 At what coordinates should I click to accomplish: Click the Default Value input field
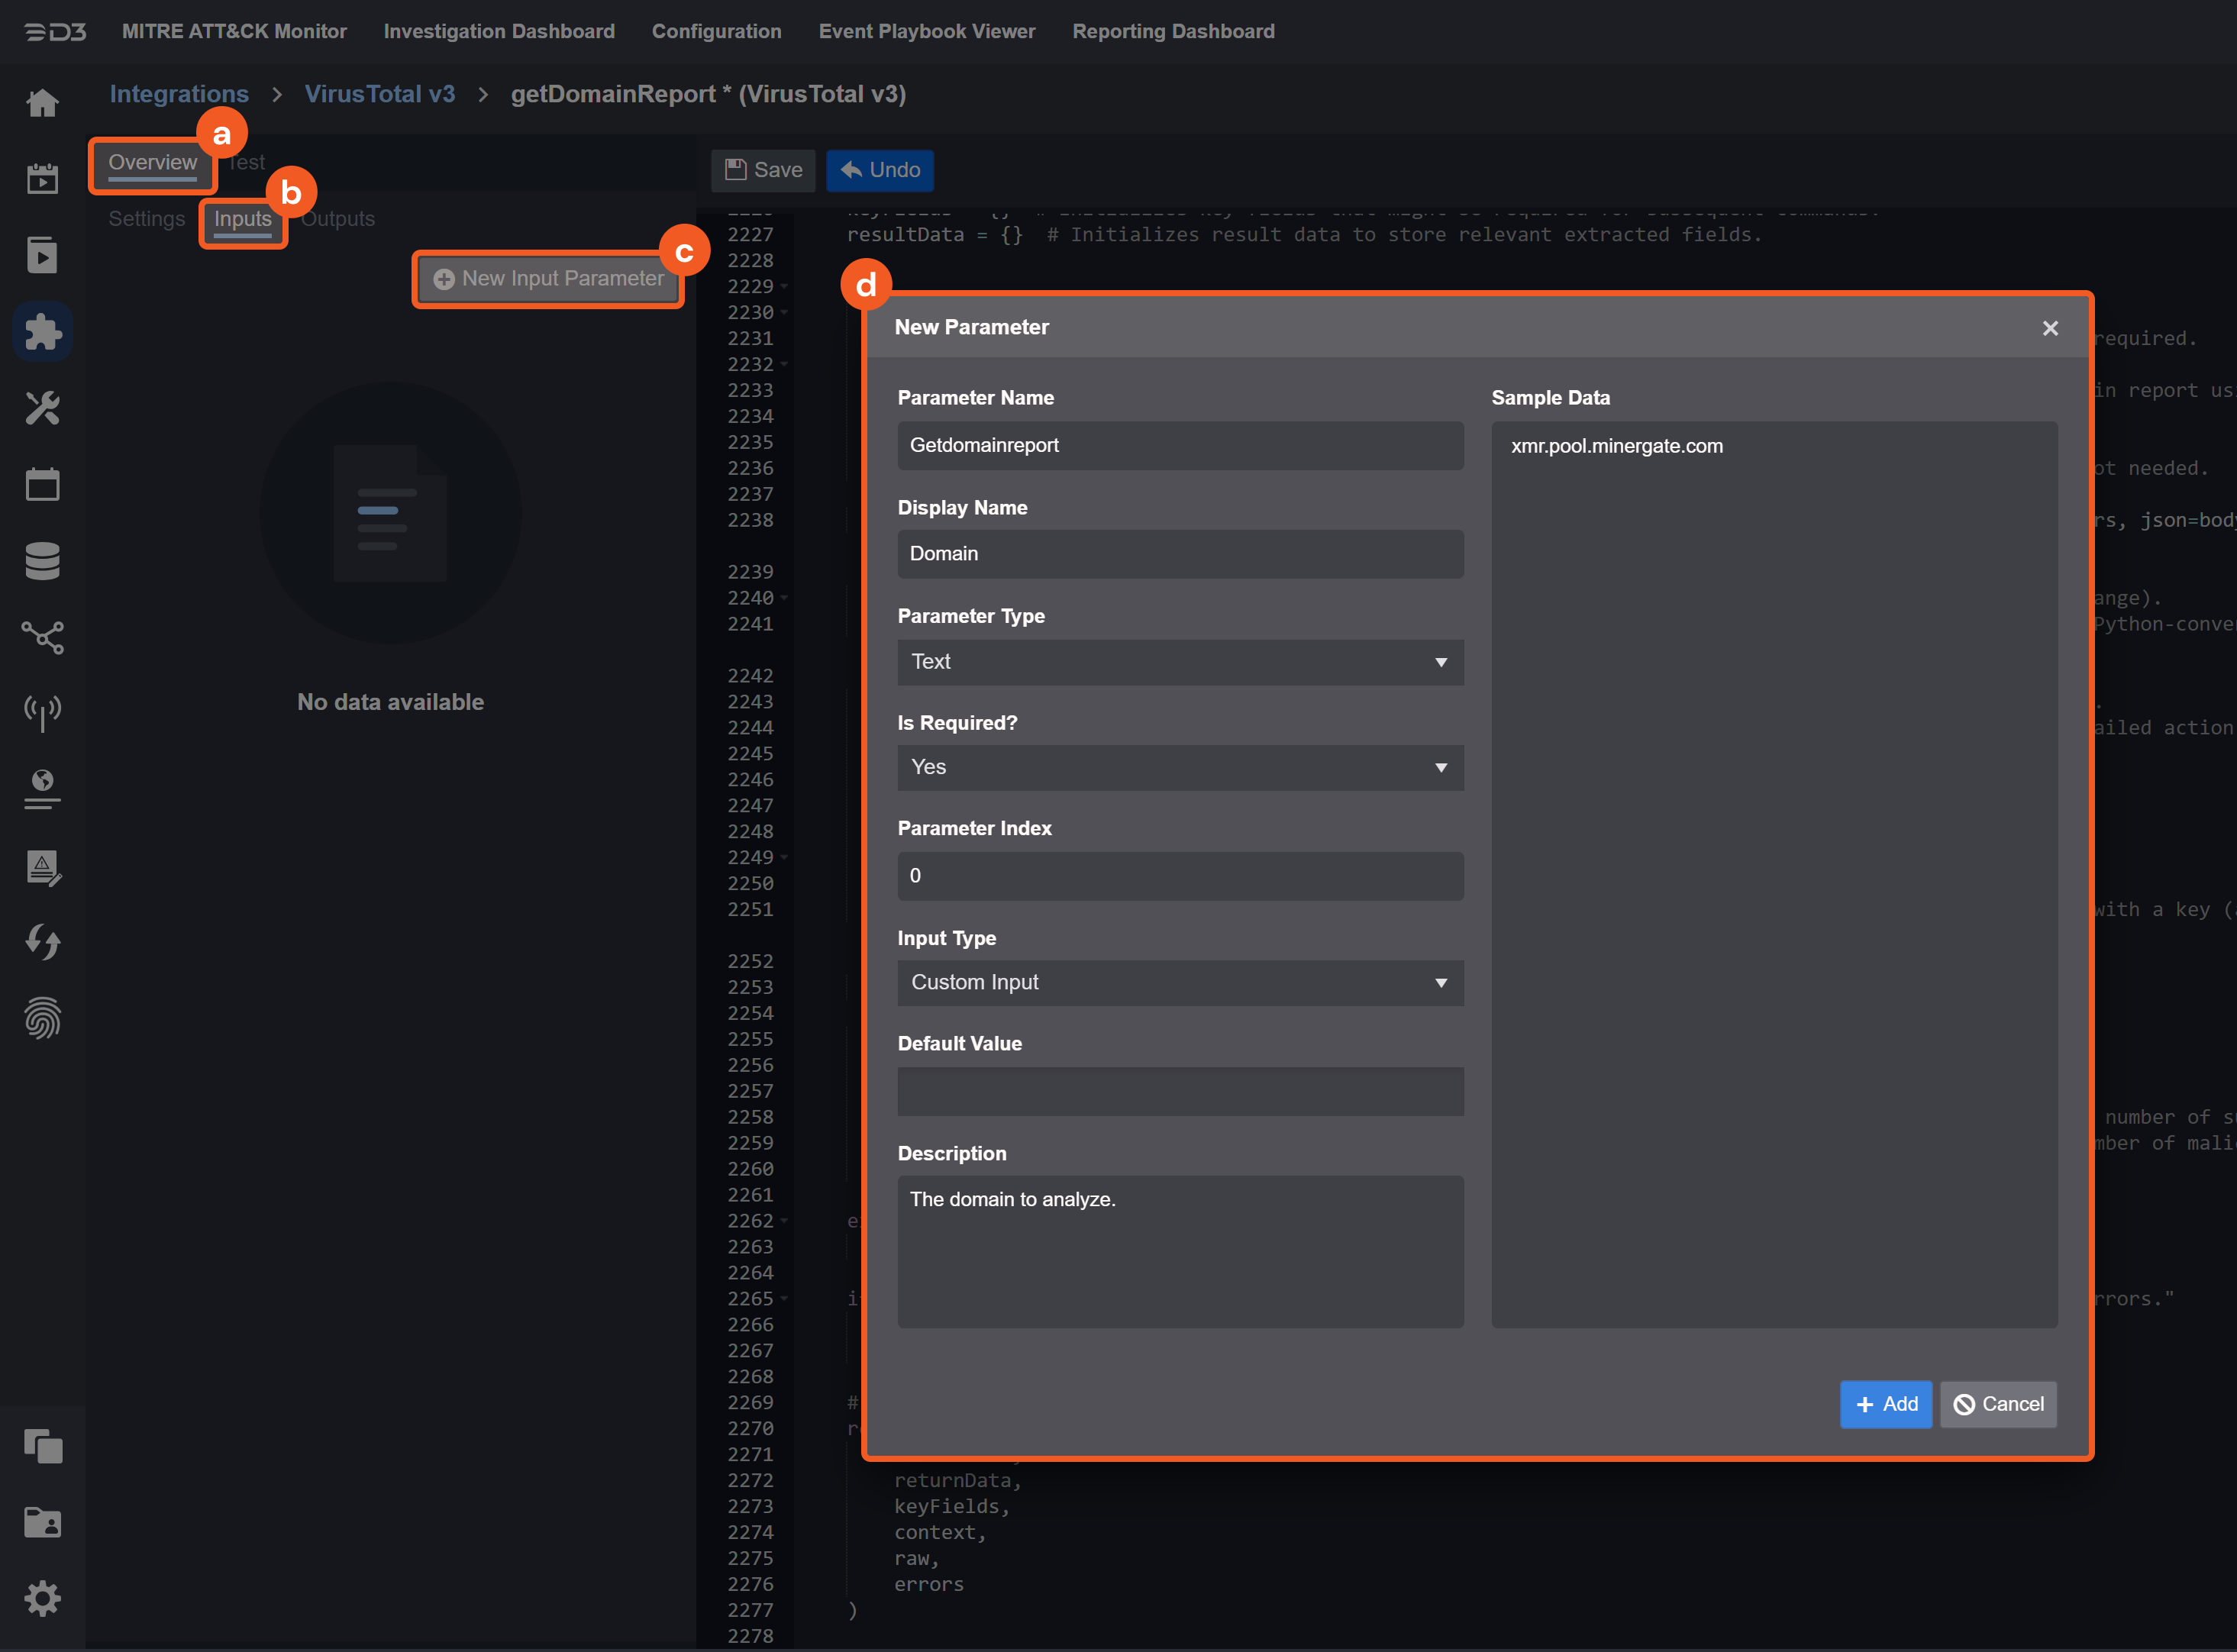(x=1179, y=1091)
